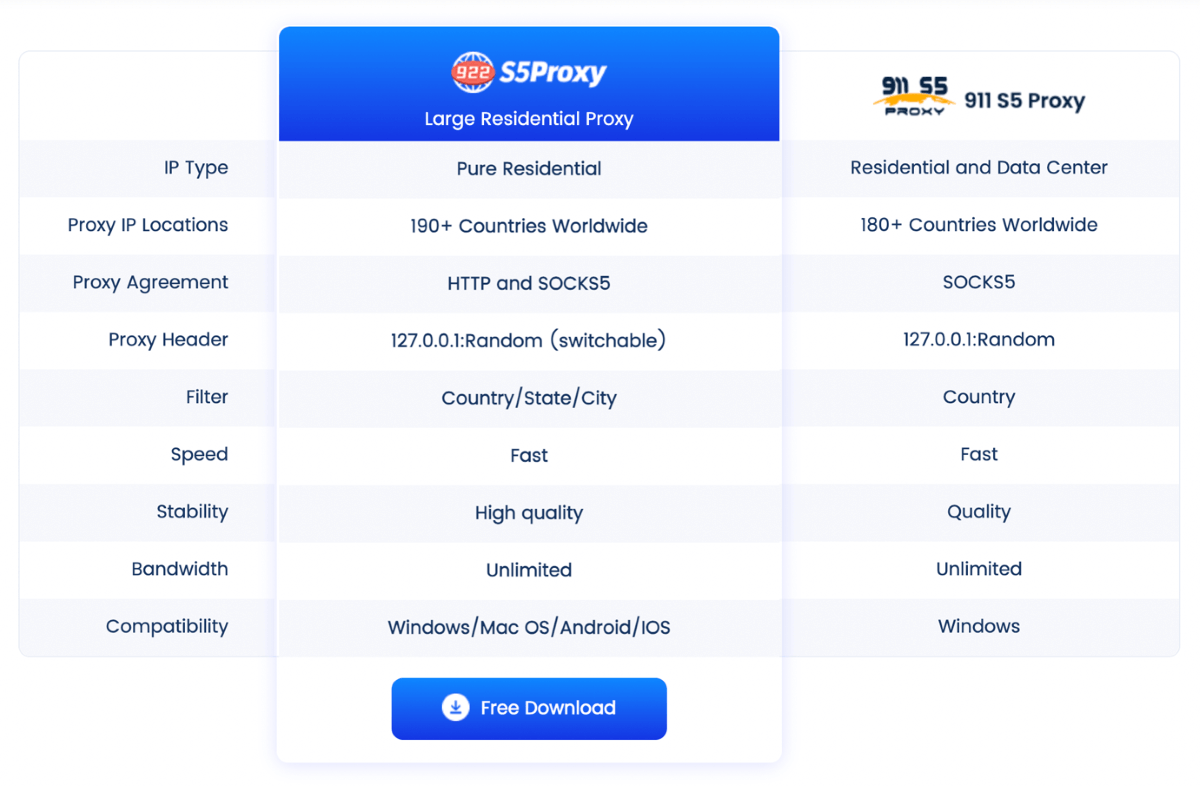Select the Large Residential Proxy subtitle

pyautogui.click(x=529, y=118)
